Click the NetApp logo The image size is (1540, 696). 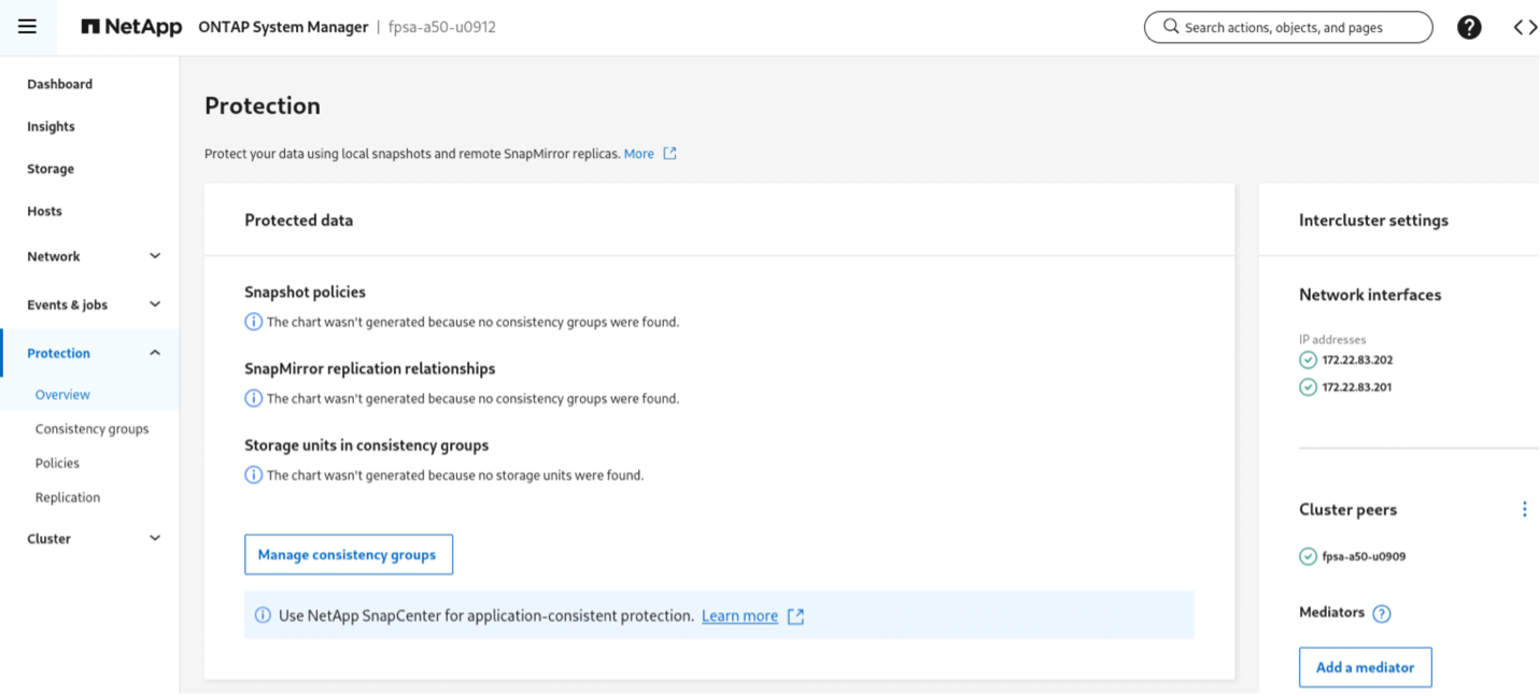pos(132,27)
